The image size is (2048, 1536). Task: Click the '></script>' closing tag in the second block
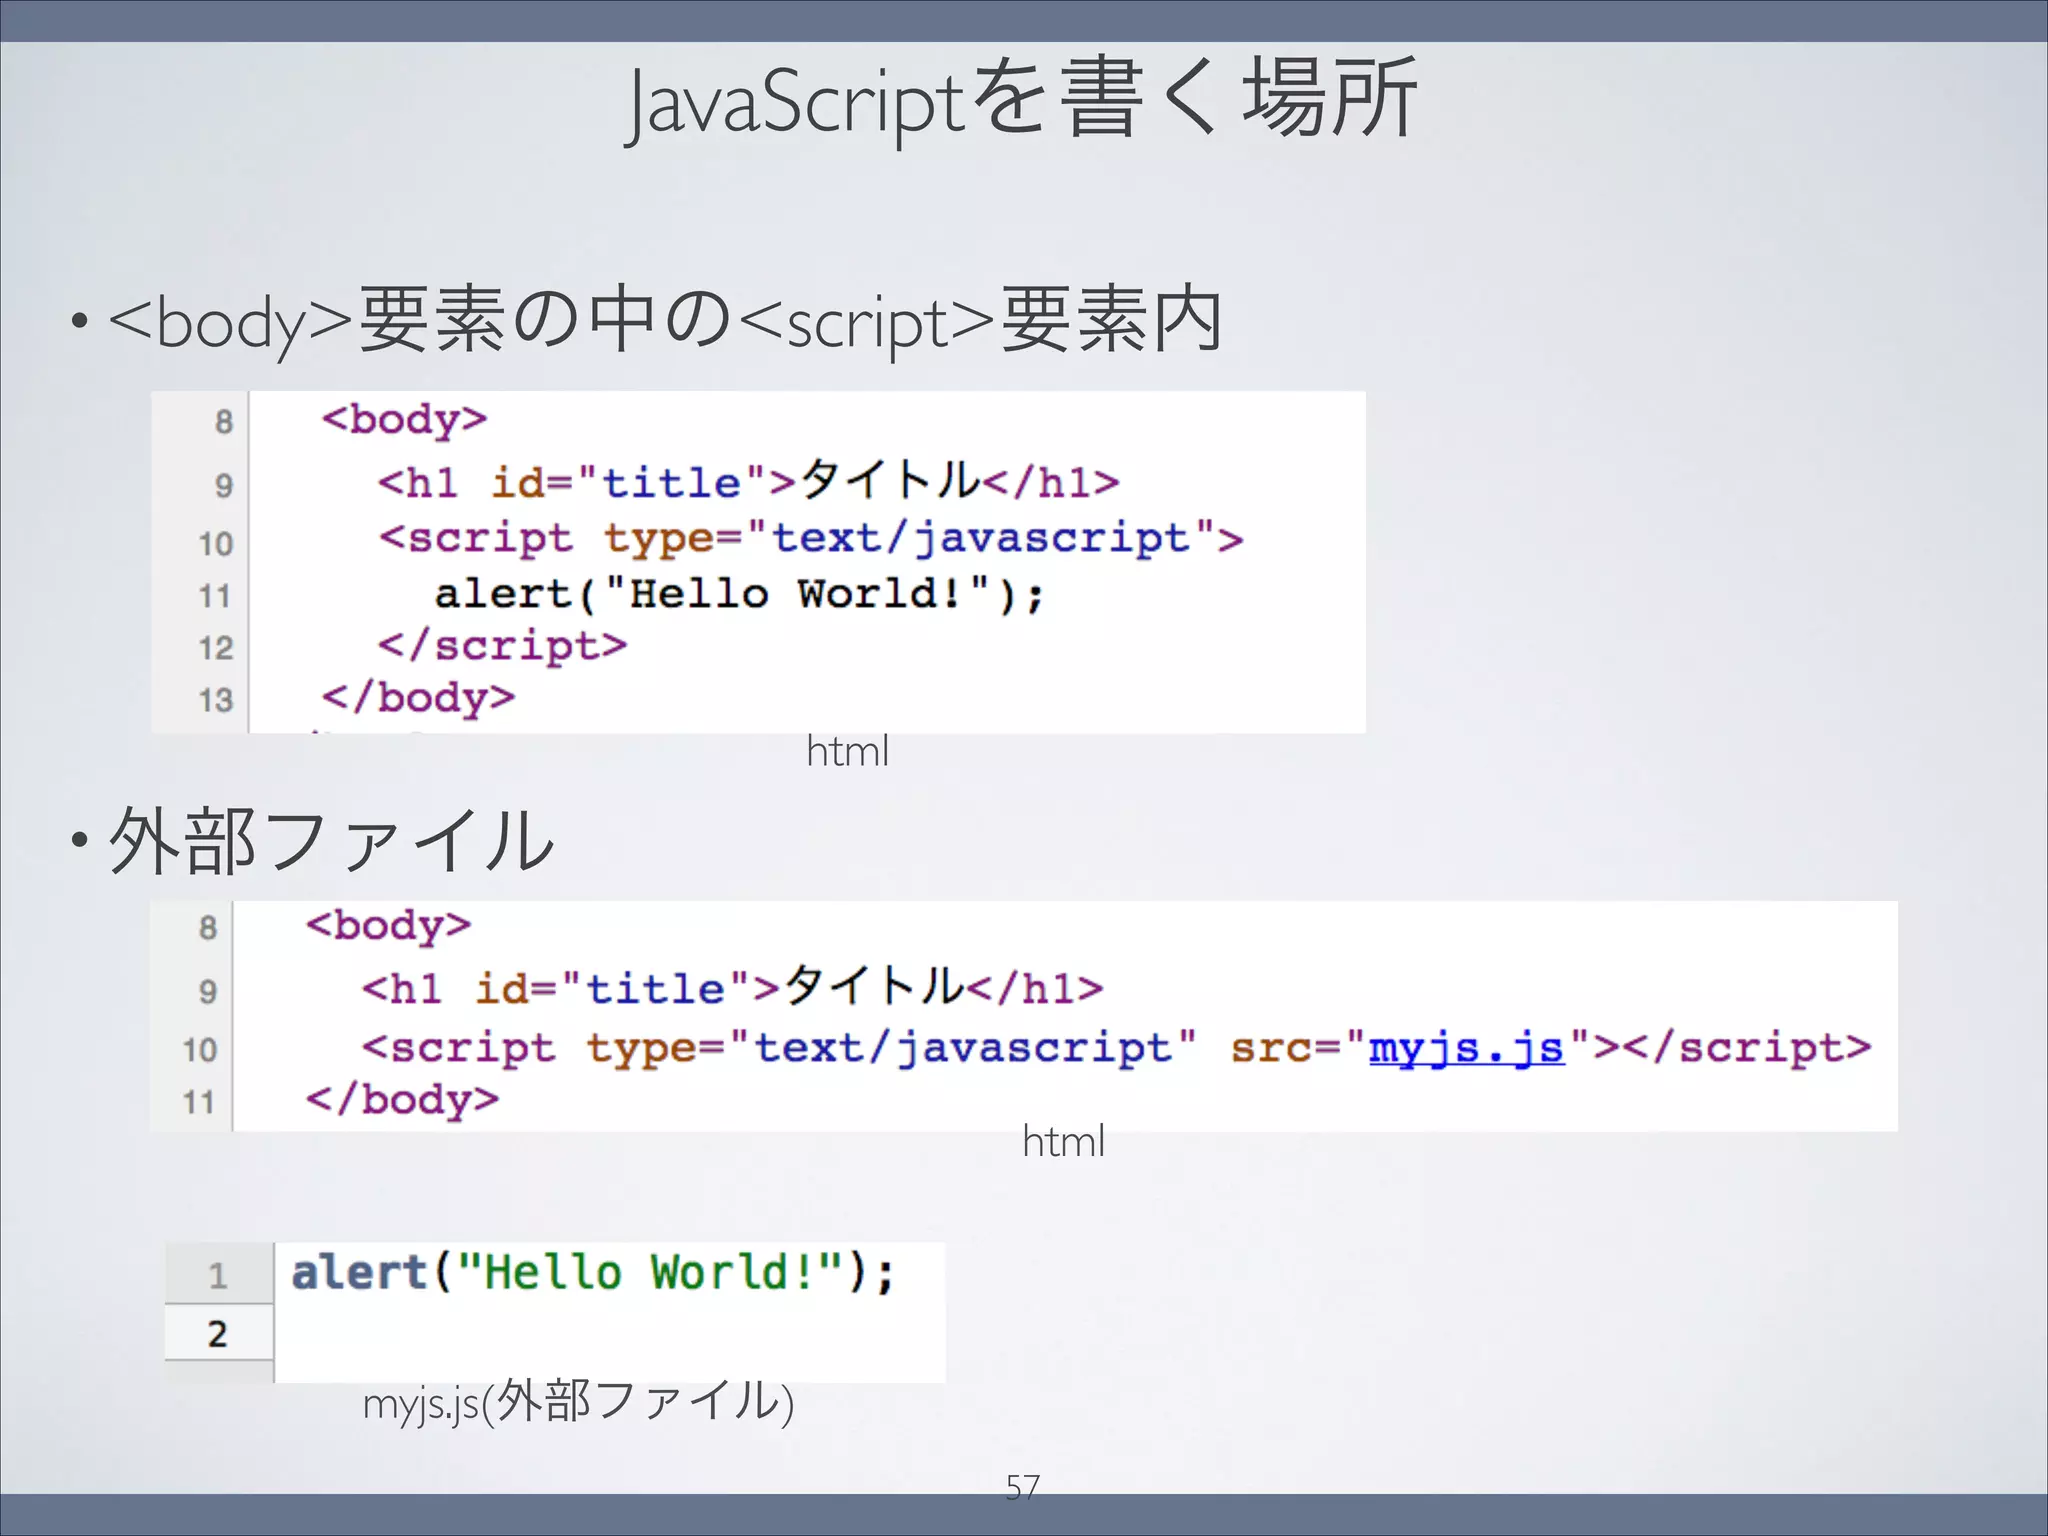pos(1732,1049)
